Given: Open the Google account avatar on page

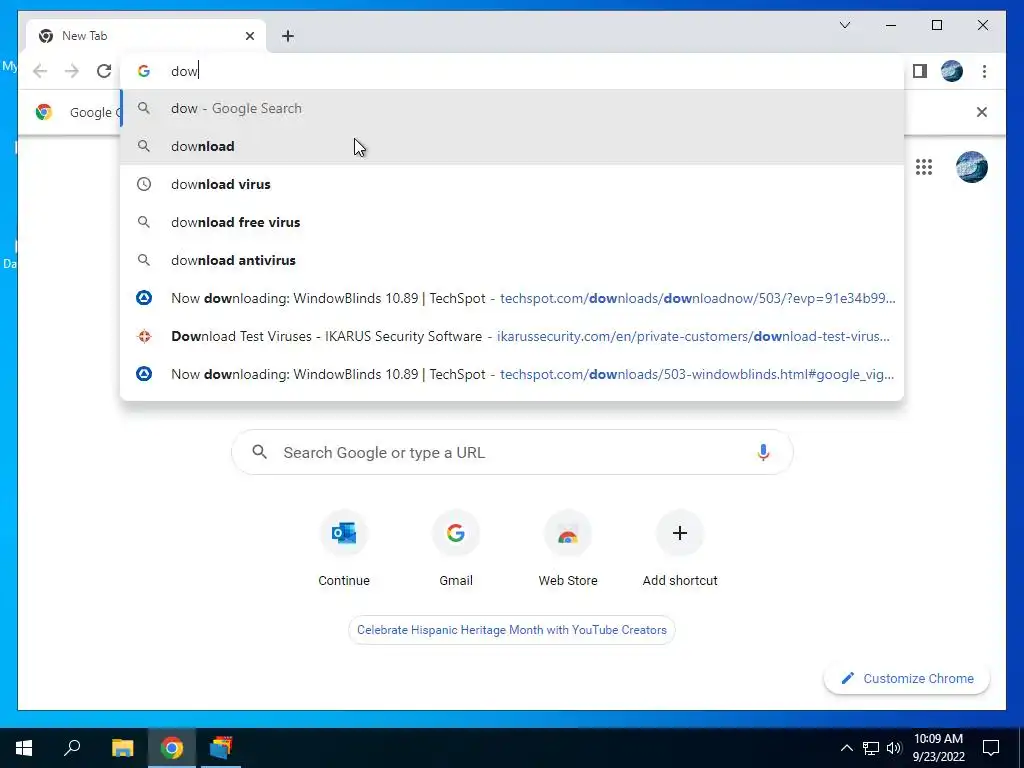Looking at the screenshot, I should tap(971, 167).
